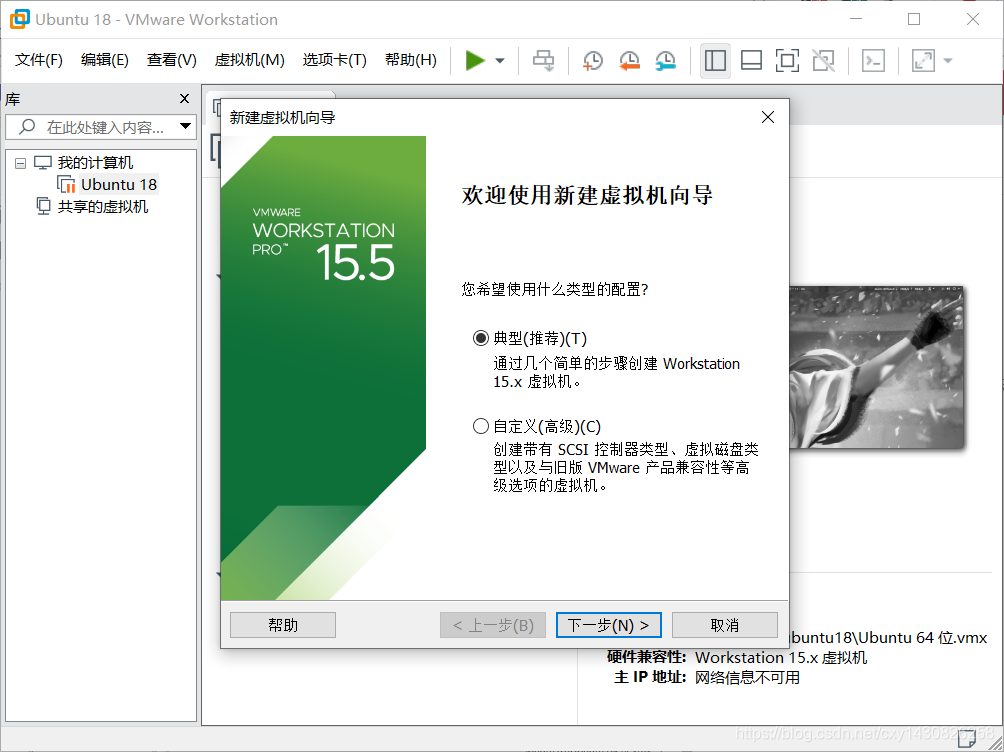This screenshot has width=1004, height=752.
Task: Revert the VM to previous snapshot
Action: coord(629,61)
